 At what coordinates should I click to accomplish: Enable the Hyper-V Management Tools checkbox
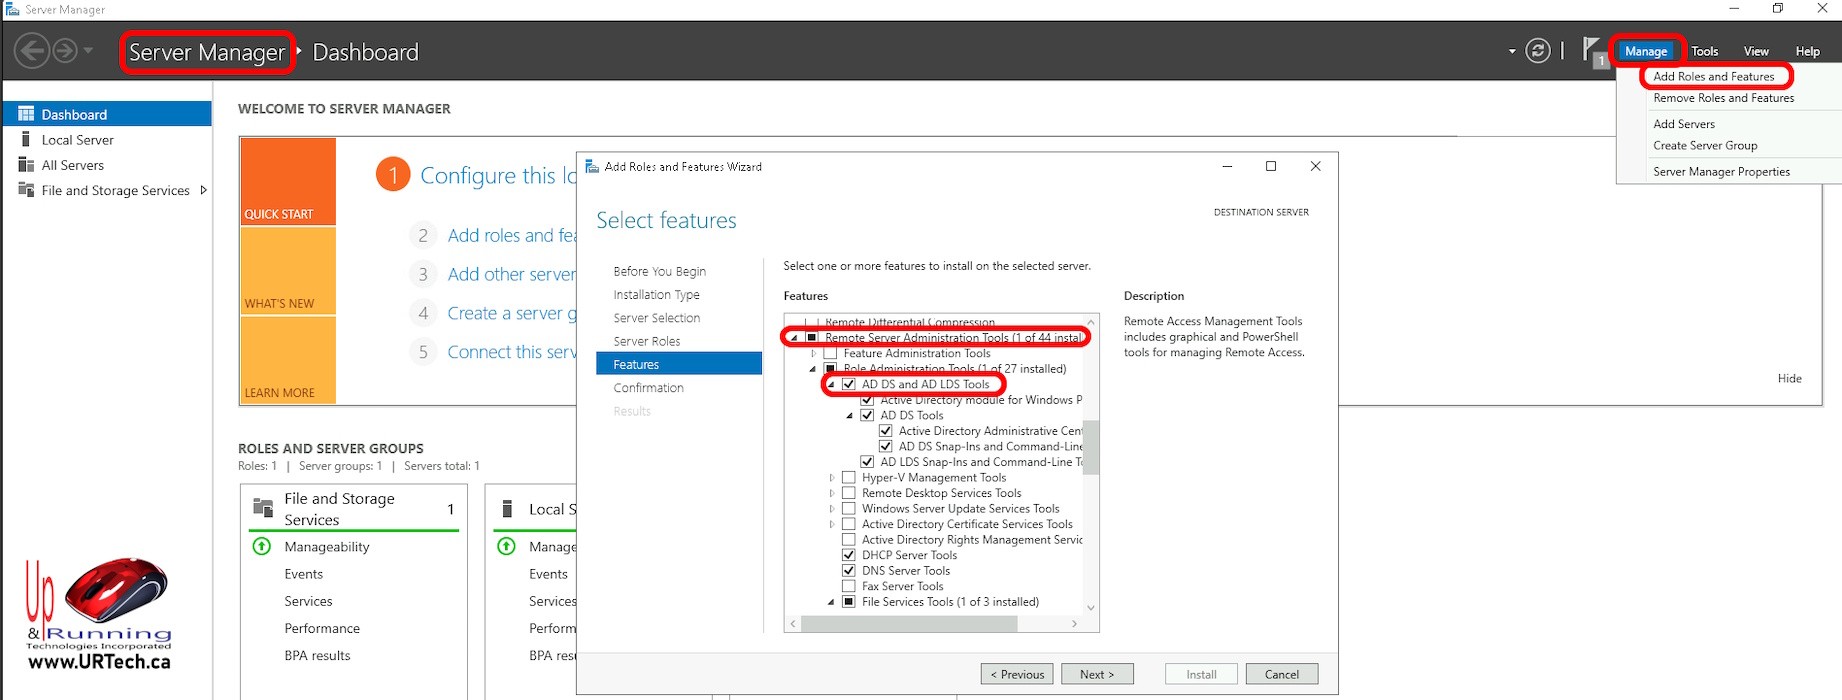849,478
